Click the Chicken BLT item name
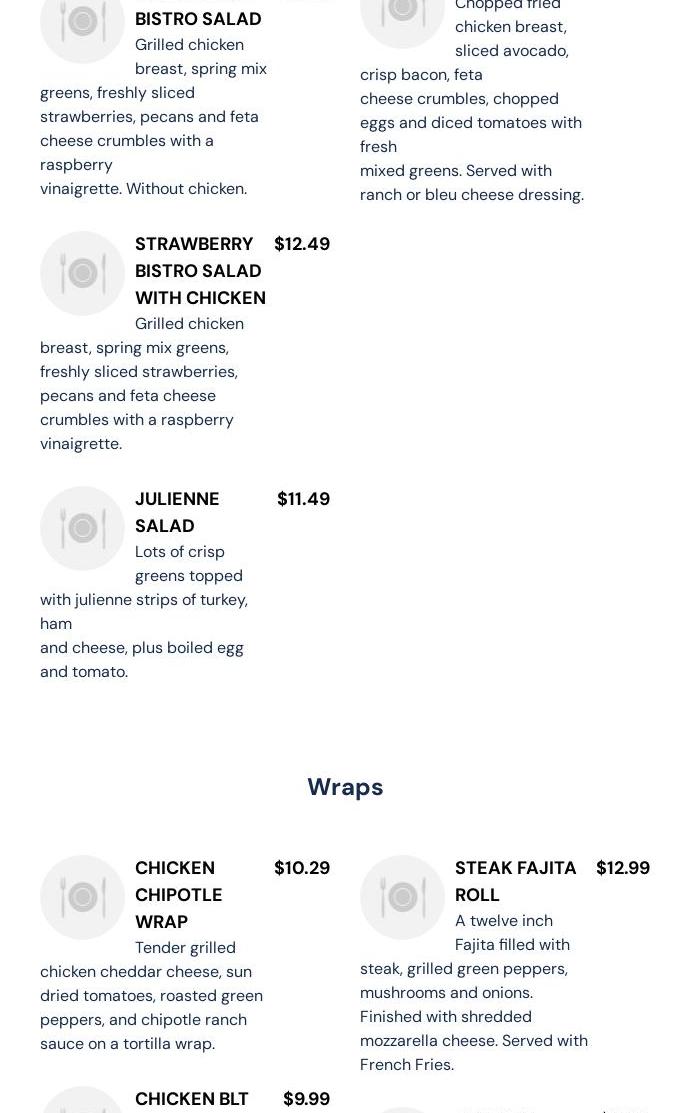 [191, 1098]
